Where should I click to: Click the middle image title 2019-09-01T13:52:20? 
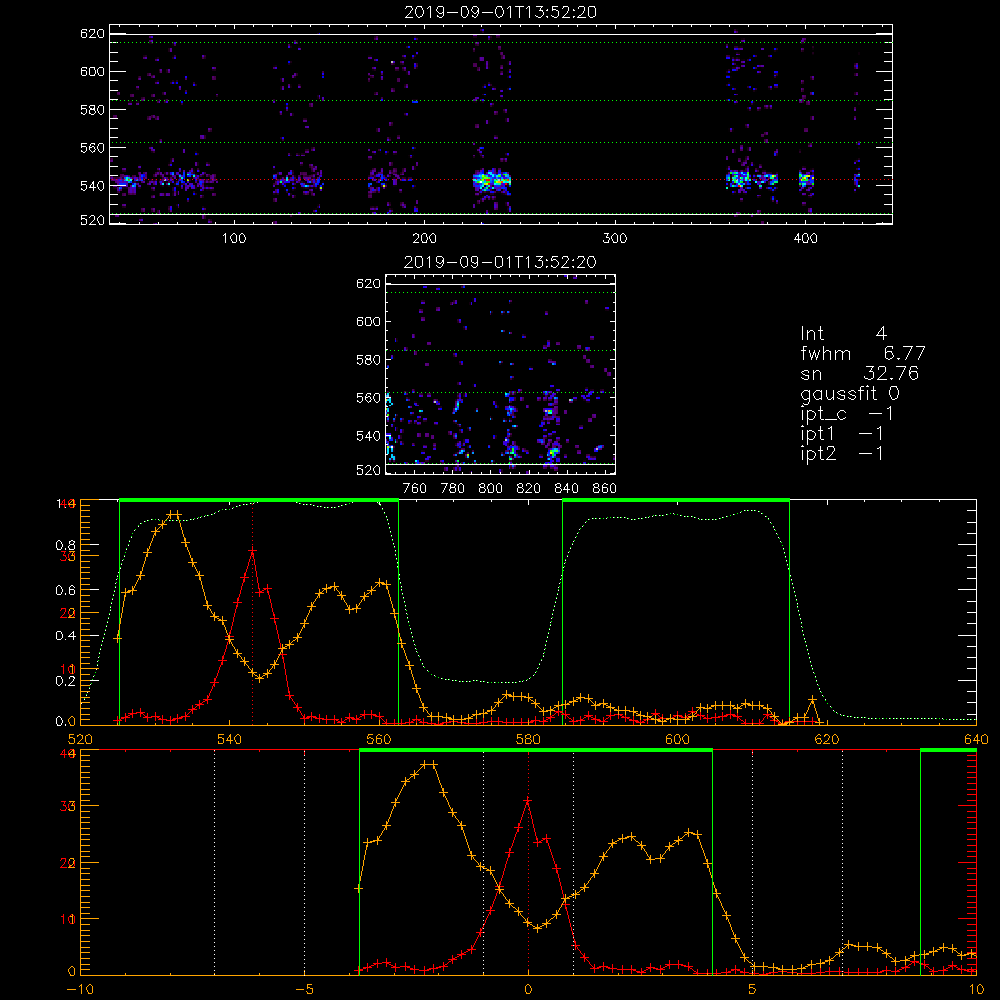(x=501, y=262)
